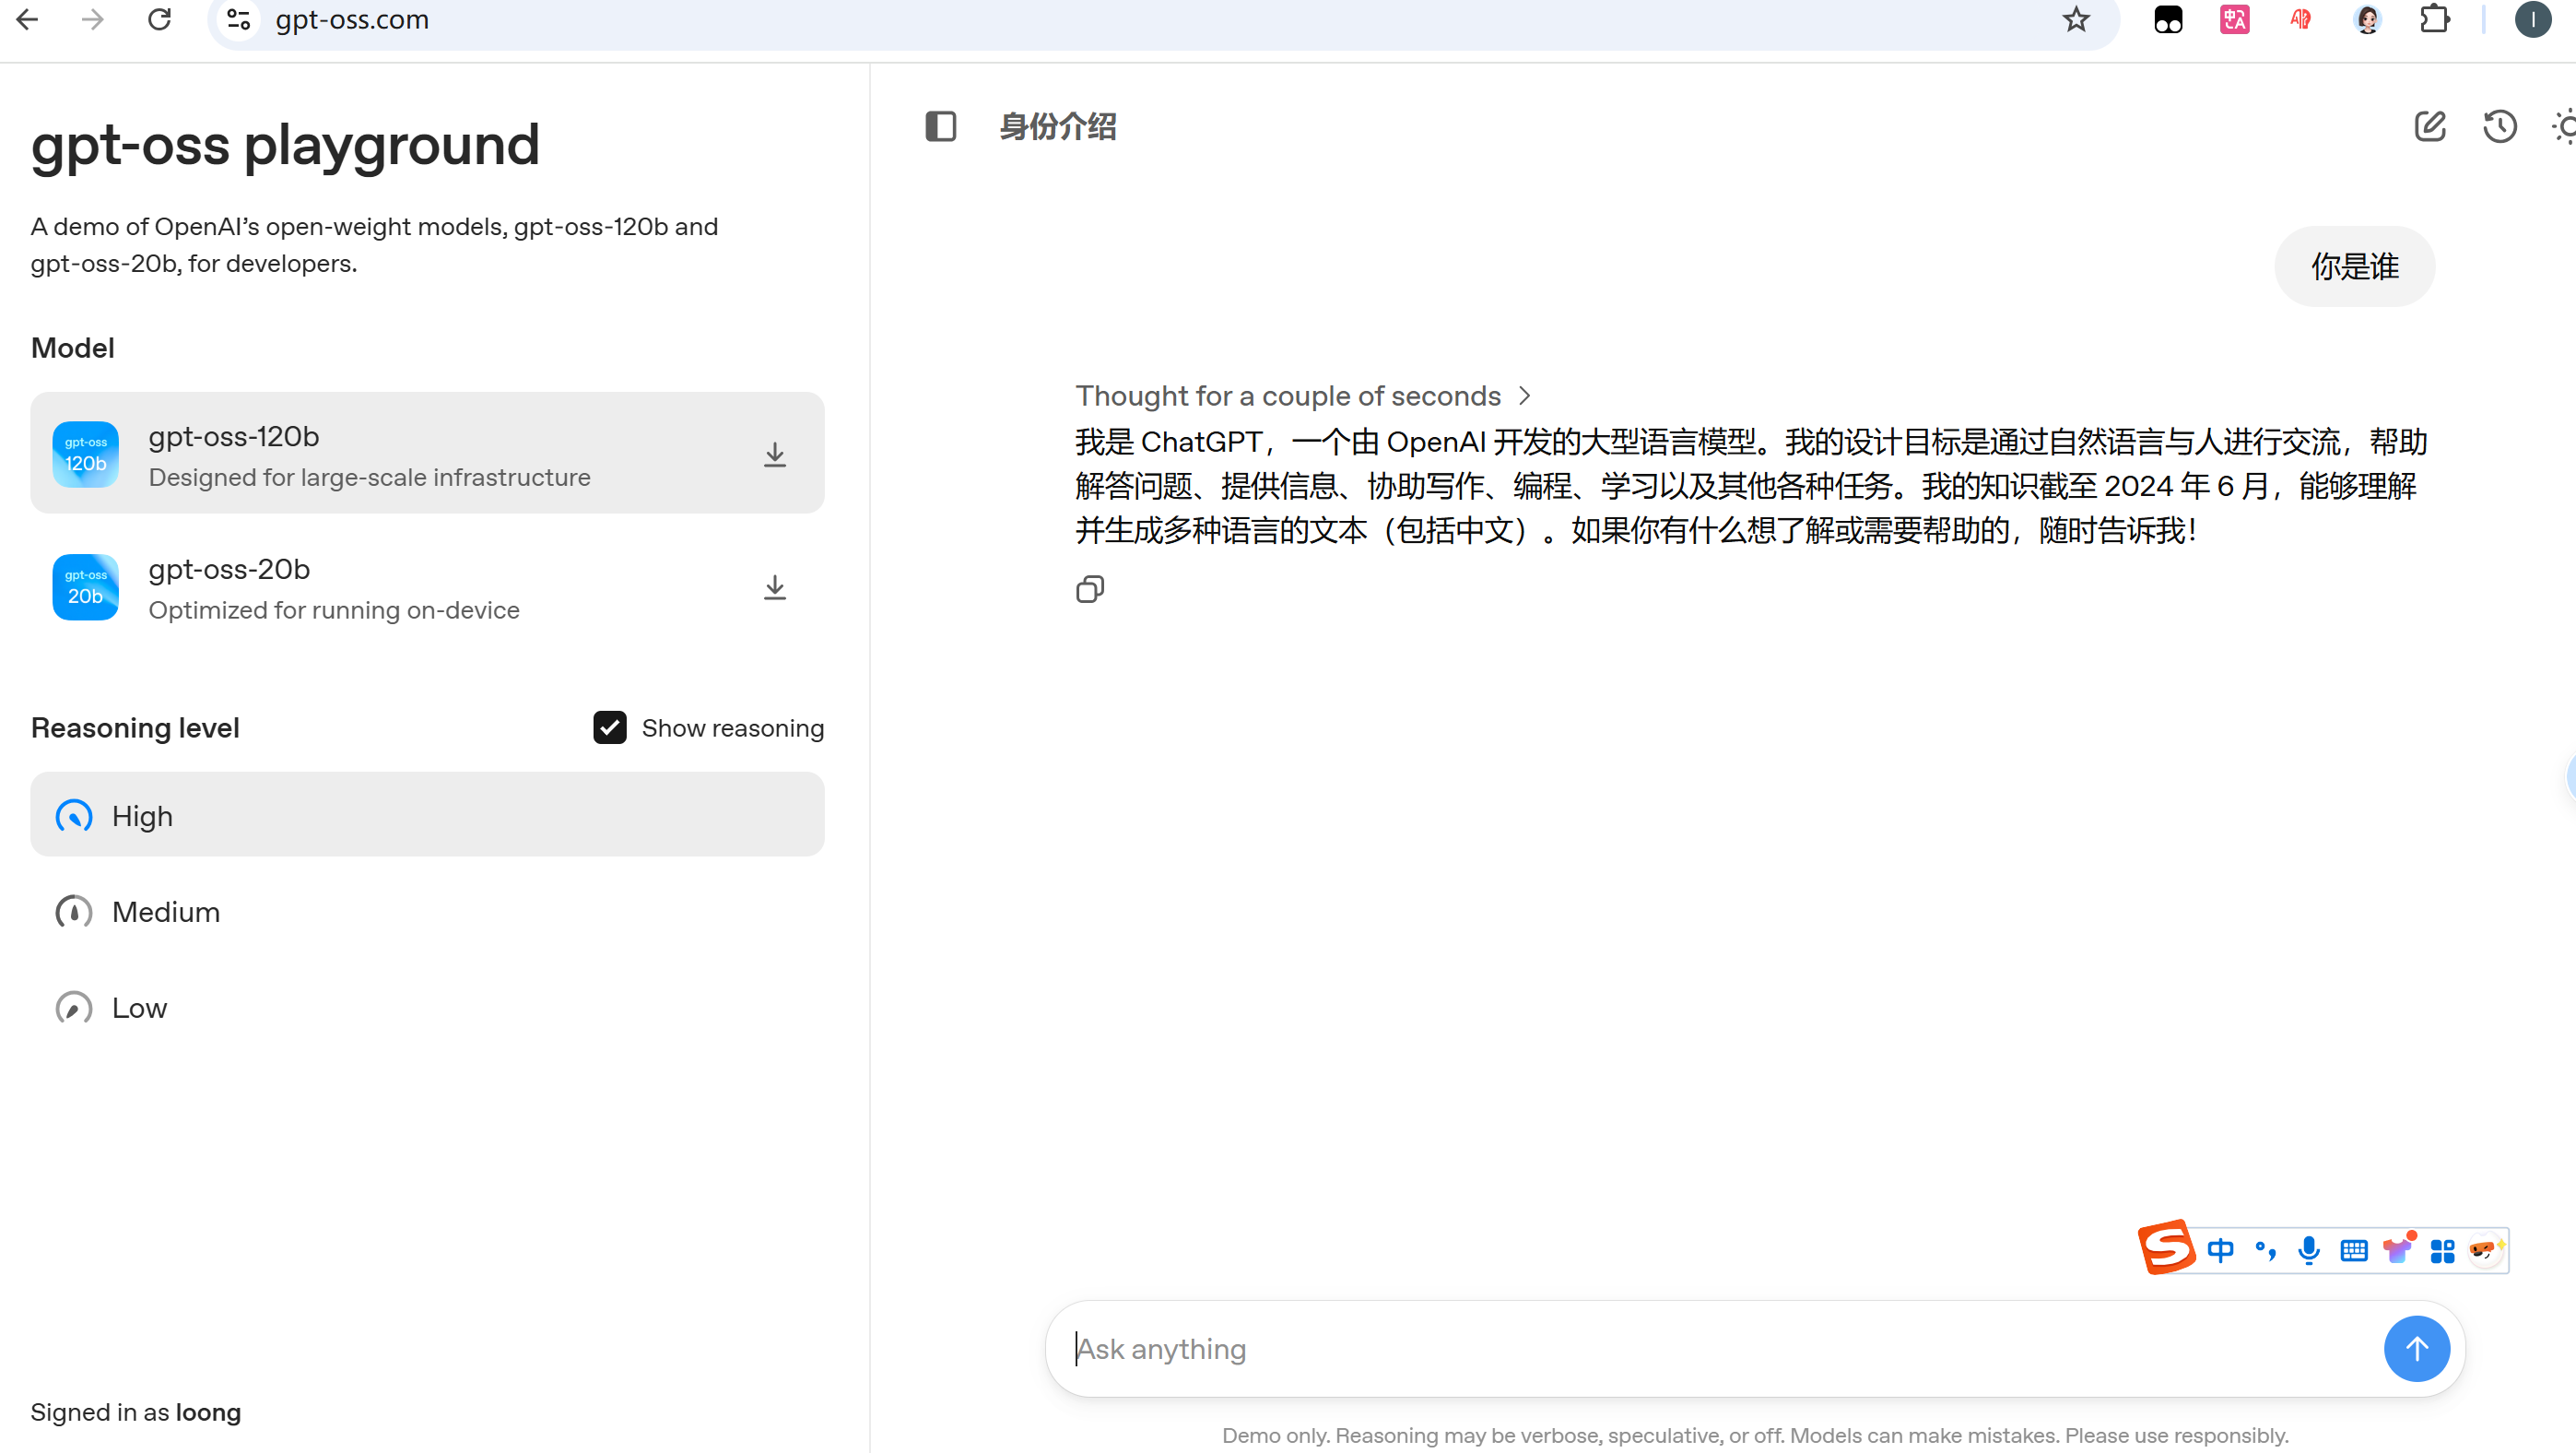Reload the gpt-oss.com page
Viewport: 2576px width, 1453px height.
(159, 19)
